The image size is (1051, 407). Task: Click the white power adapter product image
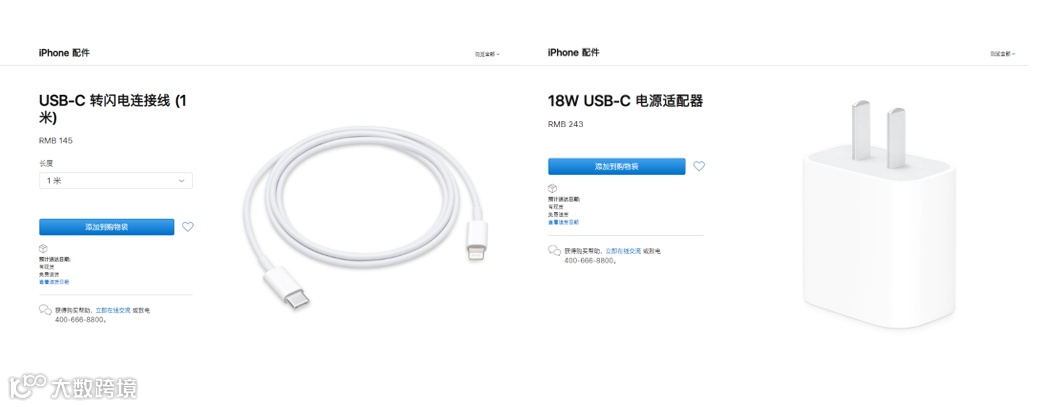pos(879,215)
